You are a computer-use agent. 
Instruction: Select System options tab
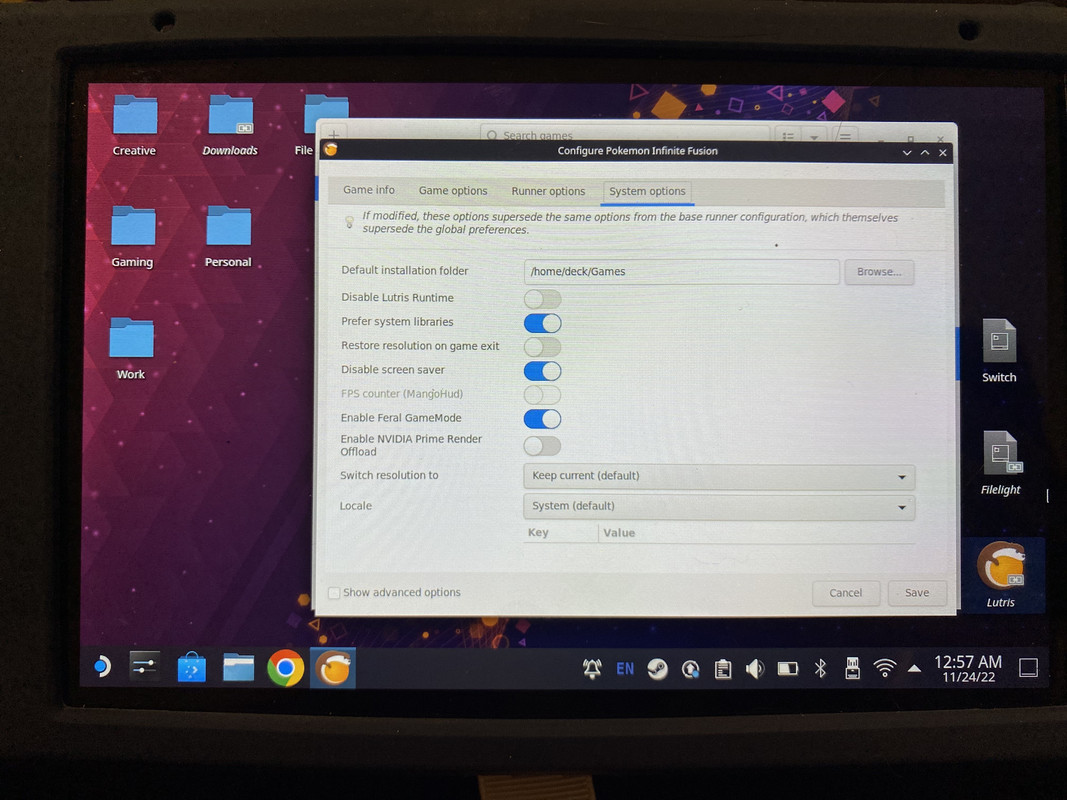(x=647, y=192)
